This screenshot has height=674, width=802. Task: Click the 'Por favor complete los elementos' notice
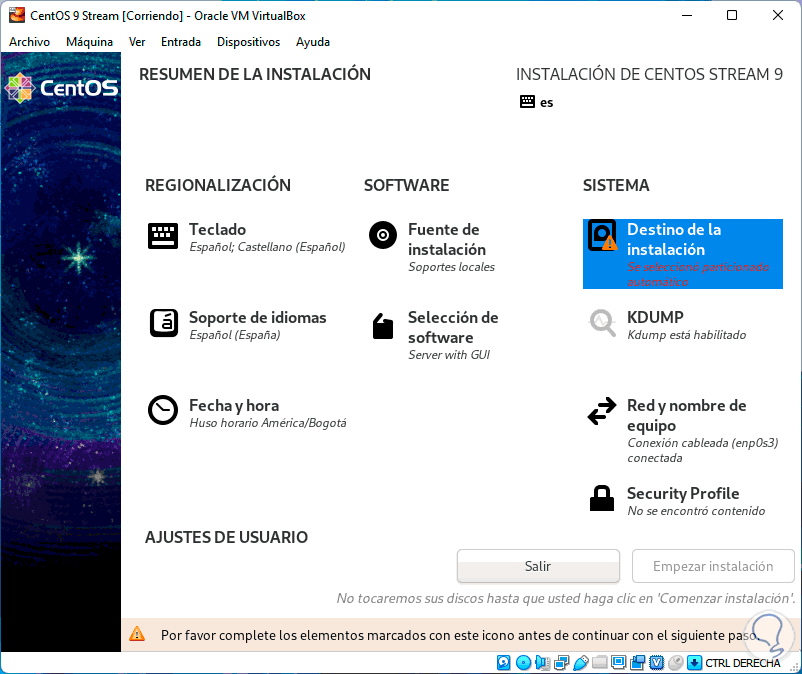point(460,635)
